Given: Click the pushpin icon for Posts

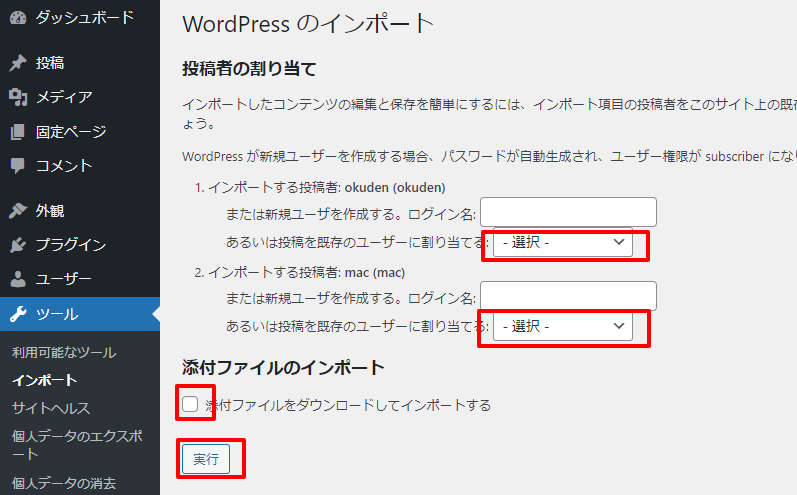Looking at the screenshot, I should pos(18,63).
